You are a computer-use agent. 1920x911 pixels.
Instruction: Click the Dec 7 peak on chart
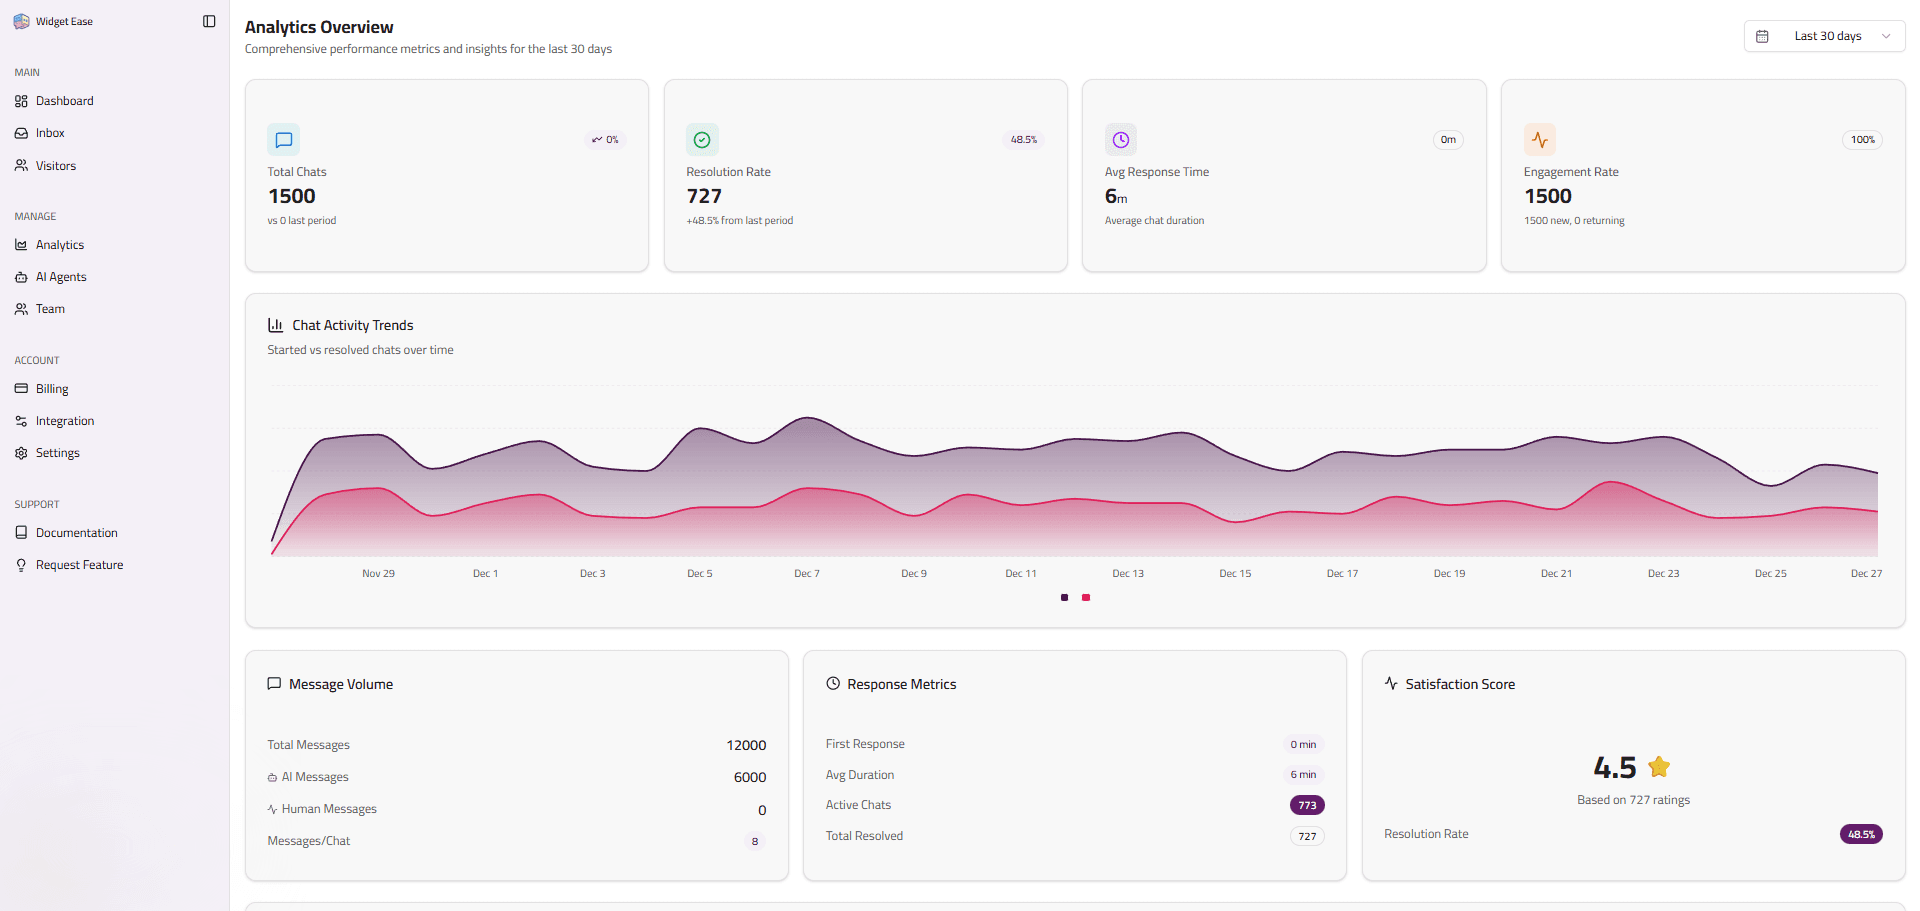807,418
